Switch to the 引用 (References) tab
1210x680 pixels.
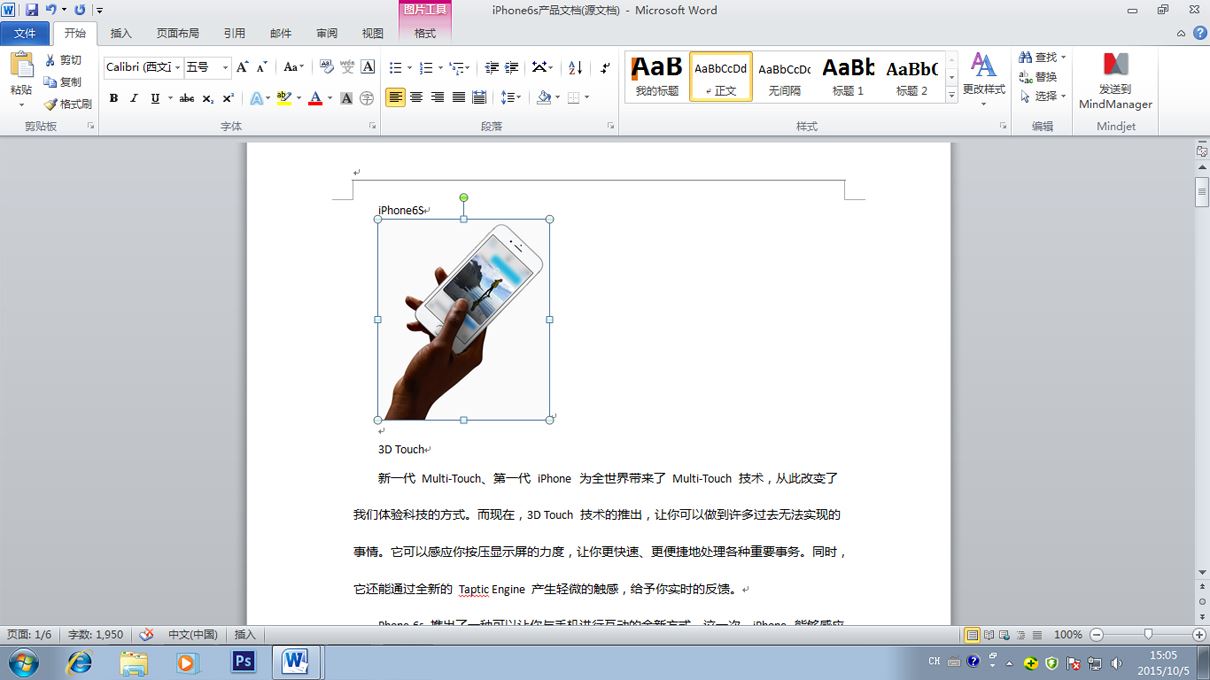click(x=234, y=33)
